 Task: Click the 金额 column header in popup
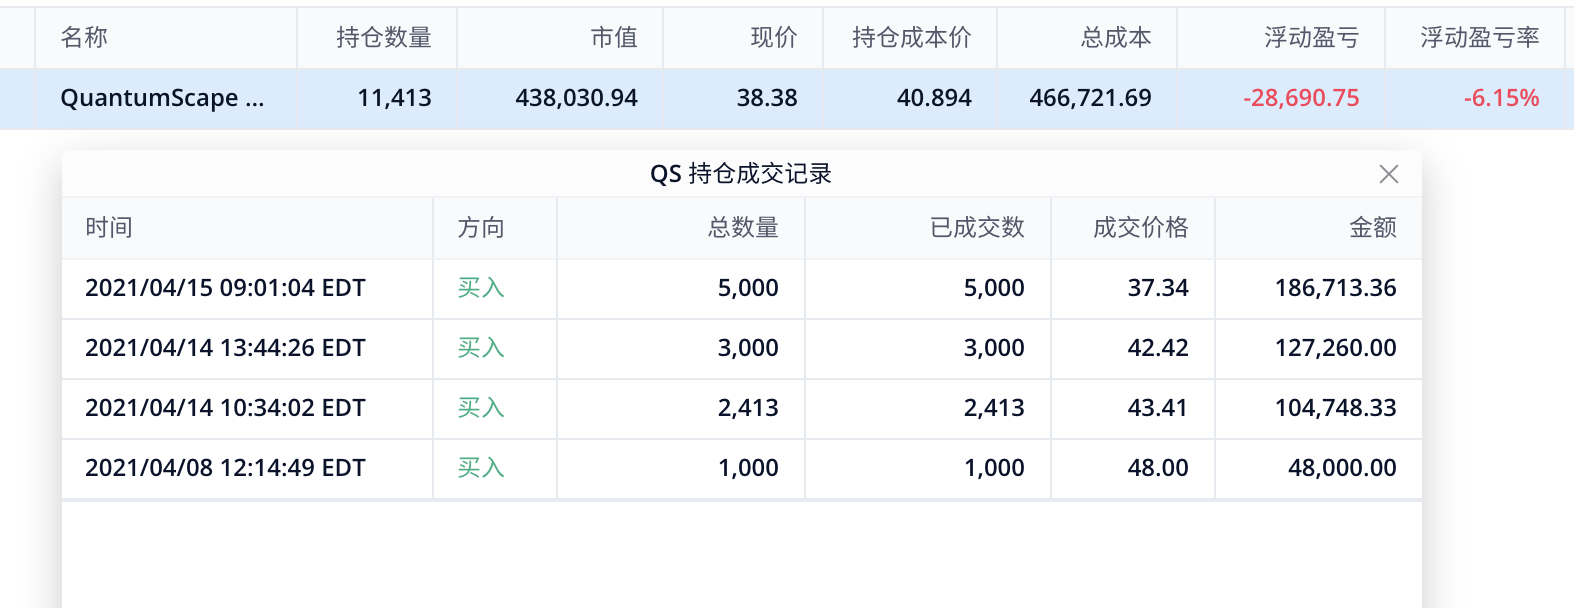1373,228
